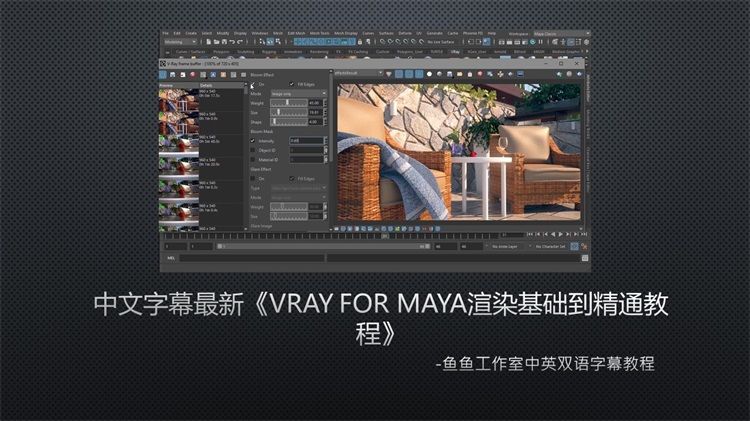Click the render history vertical scrollbar

point(246,155)
